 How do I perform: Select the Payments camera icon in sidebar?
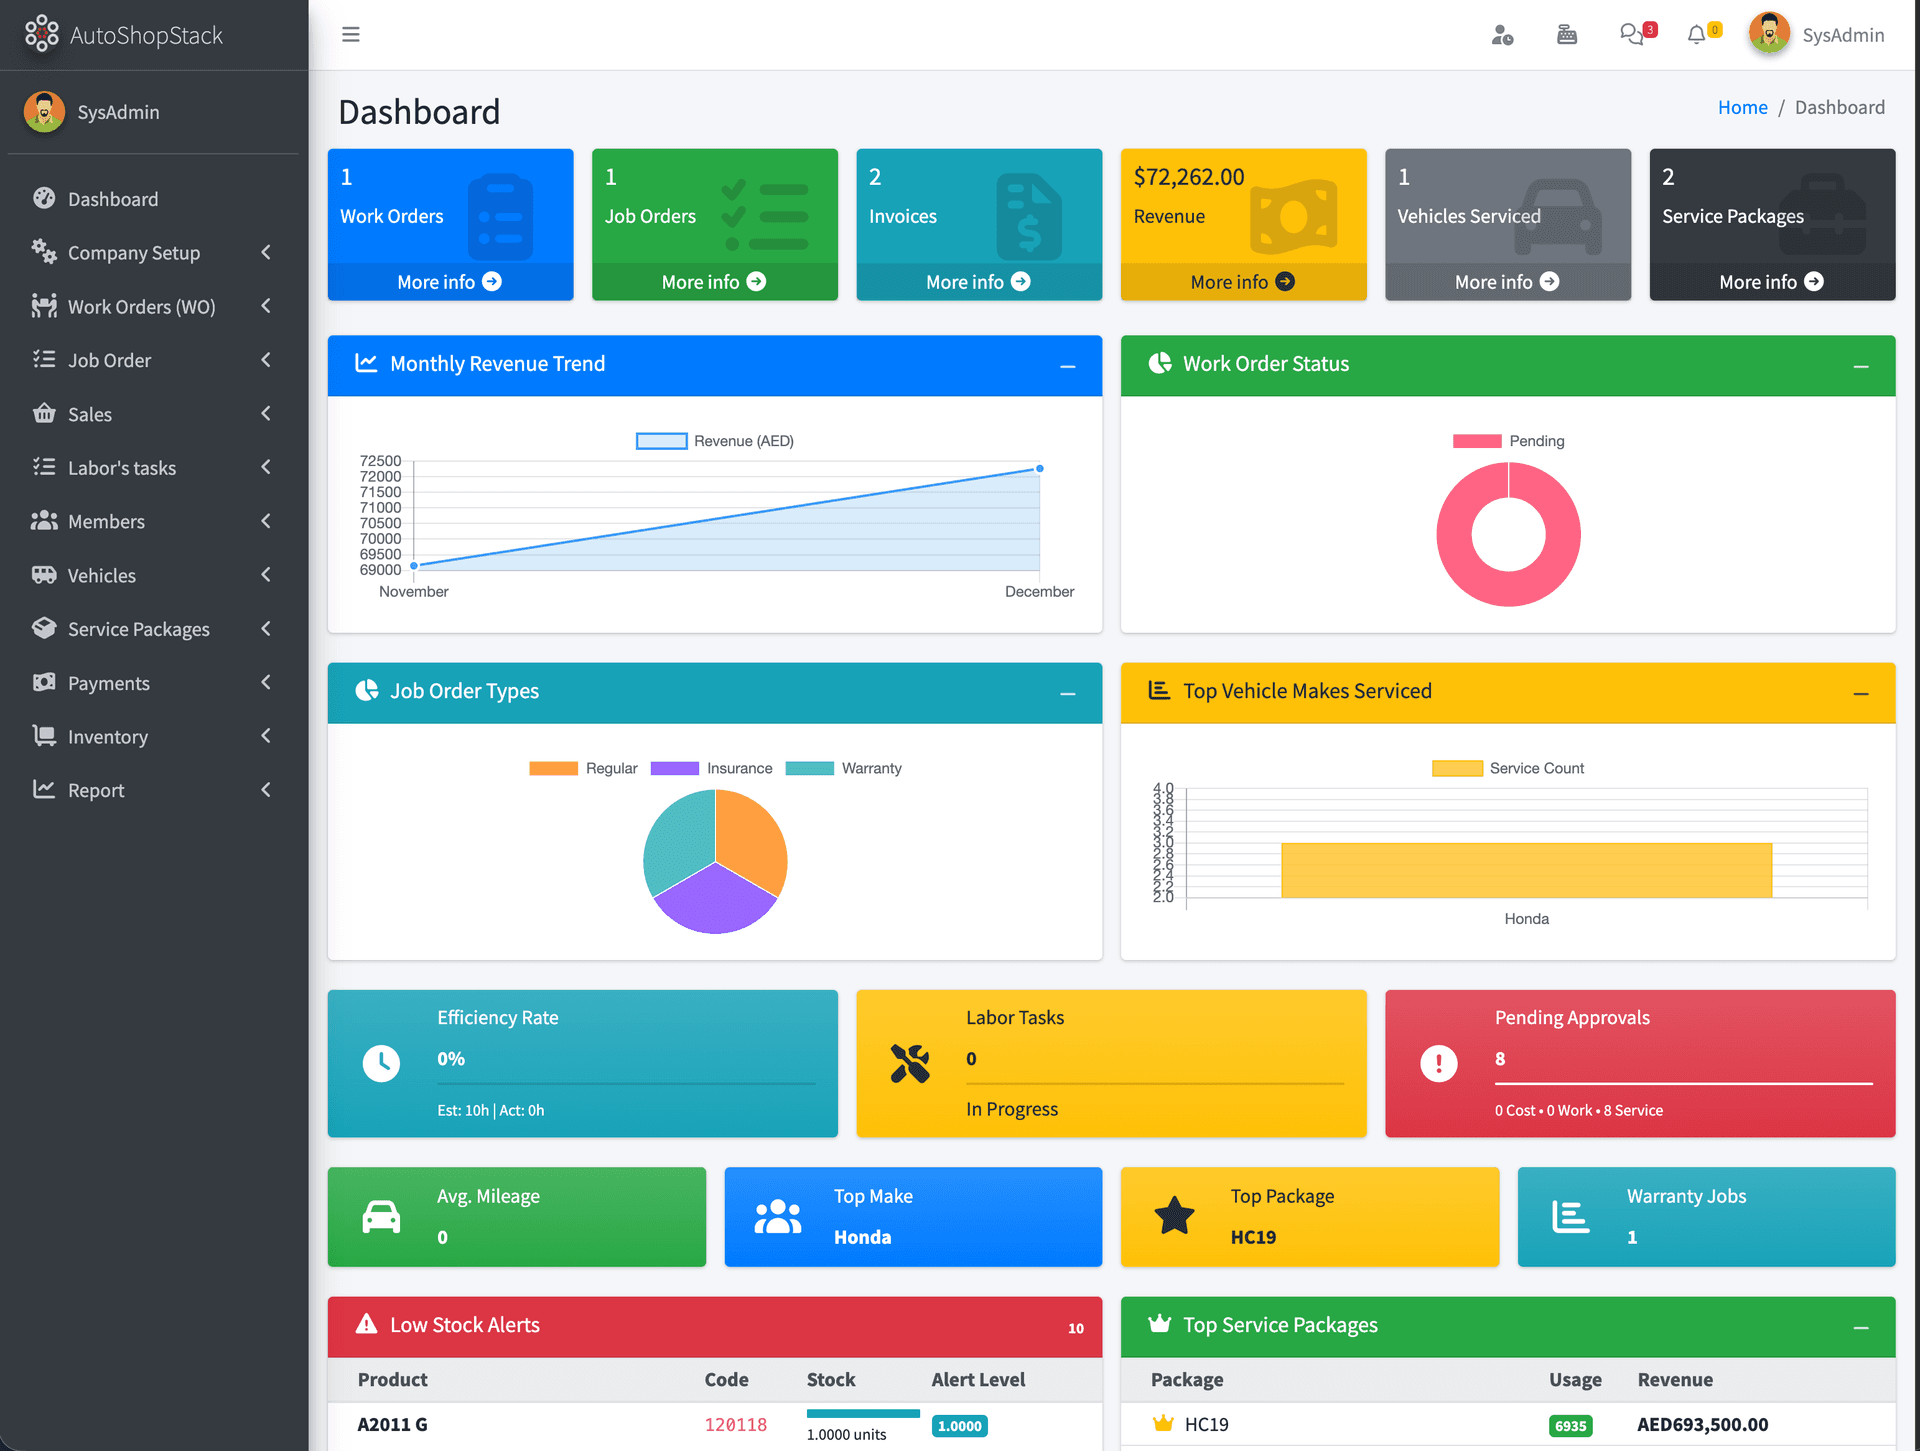click(x=44, y=682)
